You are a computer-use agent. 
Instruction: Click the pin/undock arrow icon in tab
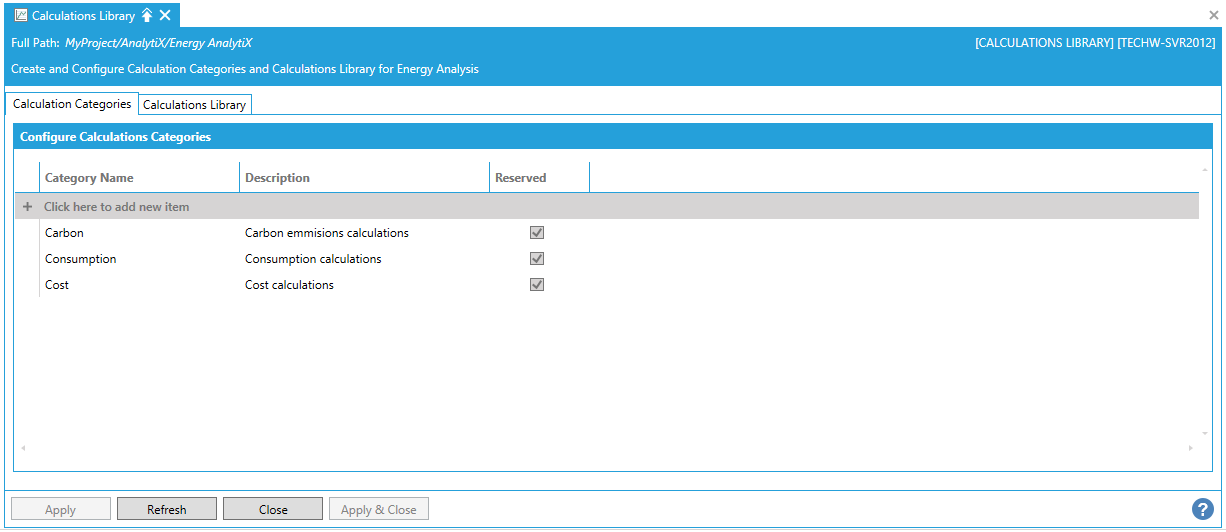[147, 15]
